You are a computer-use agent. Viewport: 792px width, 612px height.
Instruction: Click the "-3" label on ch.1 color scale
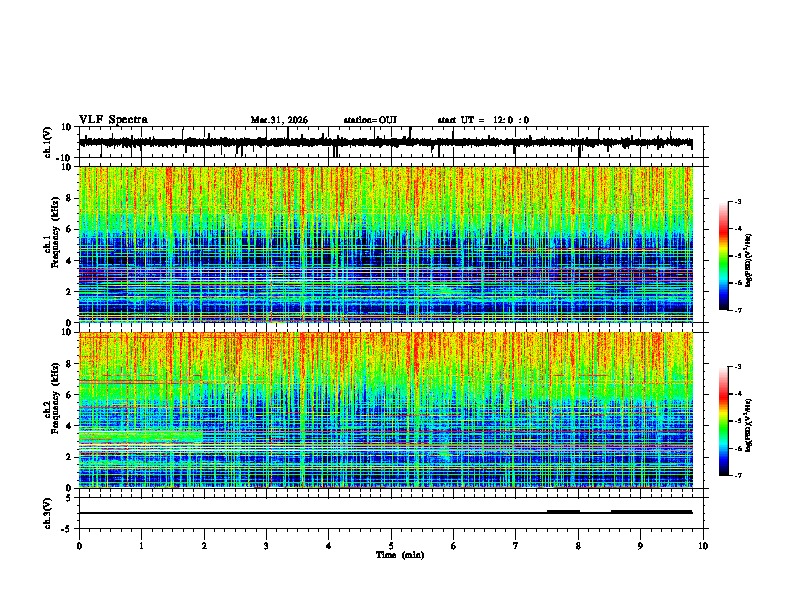click(737, 201)
